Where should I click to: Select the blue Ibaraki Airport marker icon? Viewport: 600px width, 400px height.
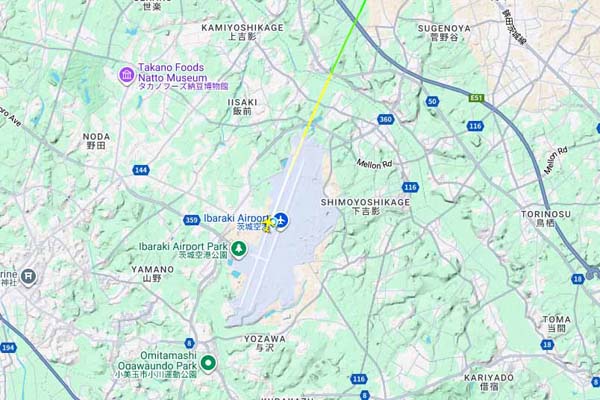point(282,221)
